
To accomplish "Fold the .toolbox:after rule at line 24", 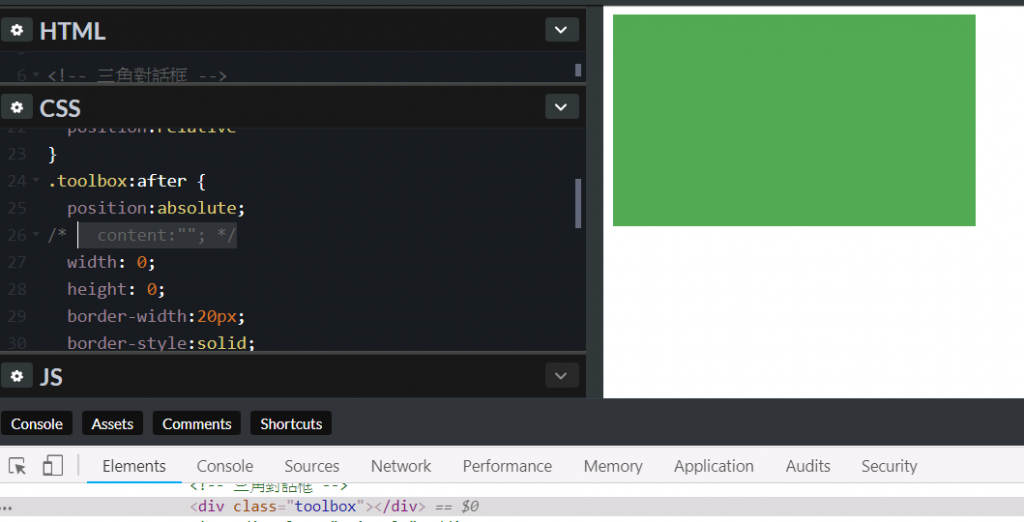I will point(36,181).
